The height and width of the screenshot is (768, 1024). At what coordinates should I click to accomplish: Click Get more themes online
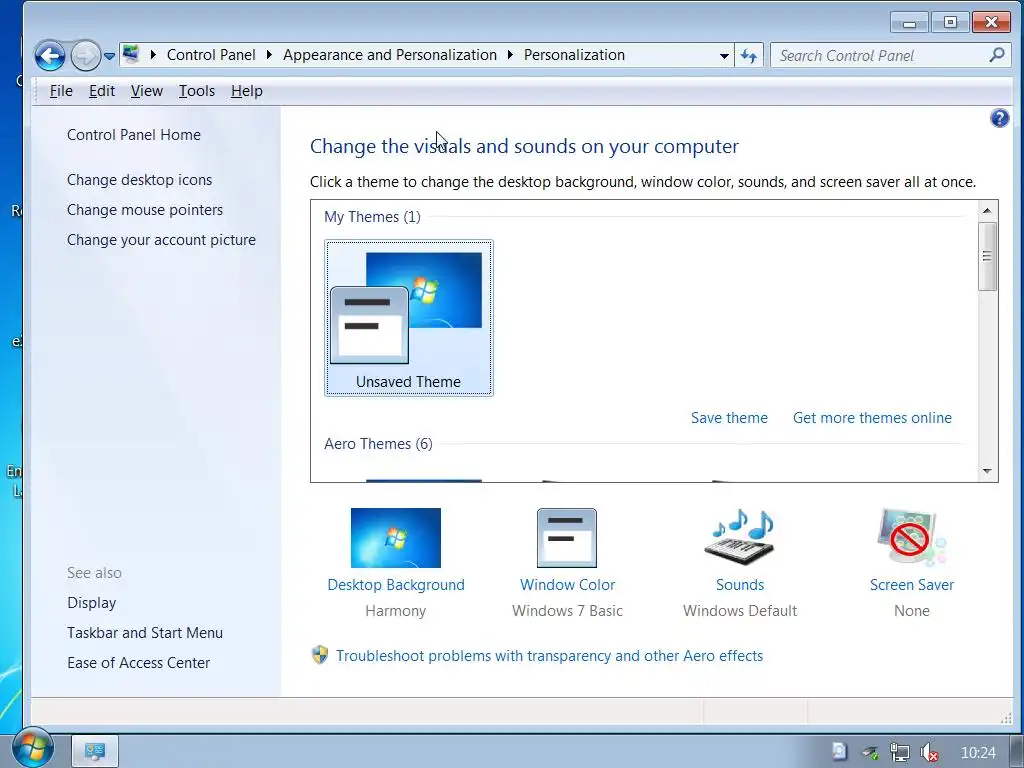pos(872,418)
